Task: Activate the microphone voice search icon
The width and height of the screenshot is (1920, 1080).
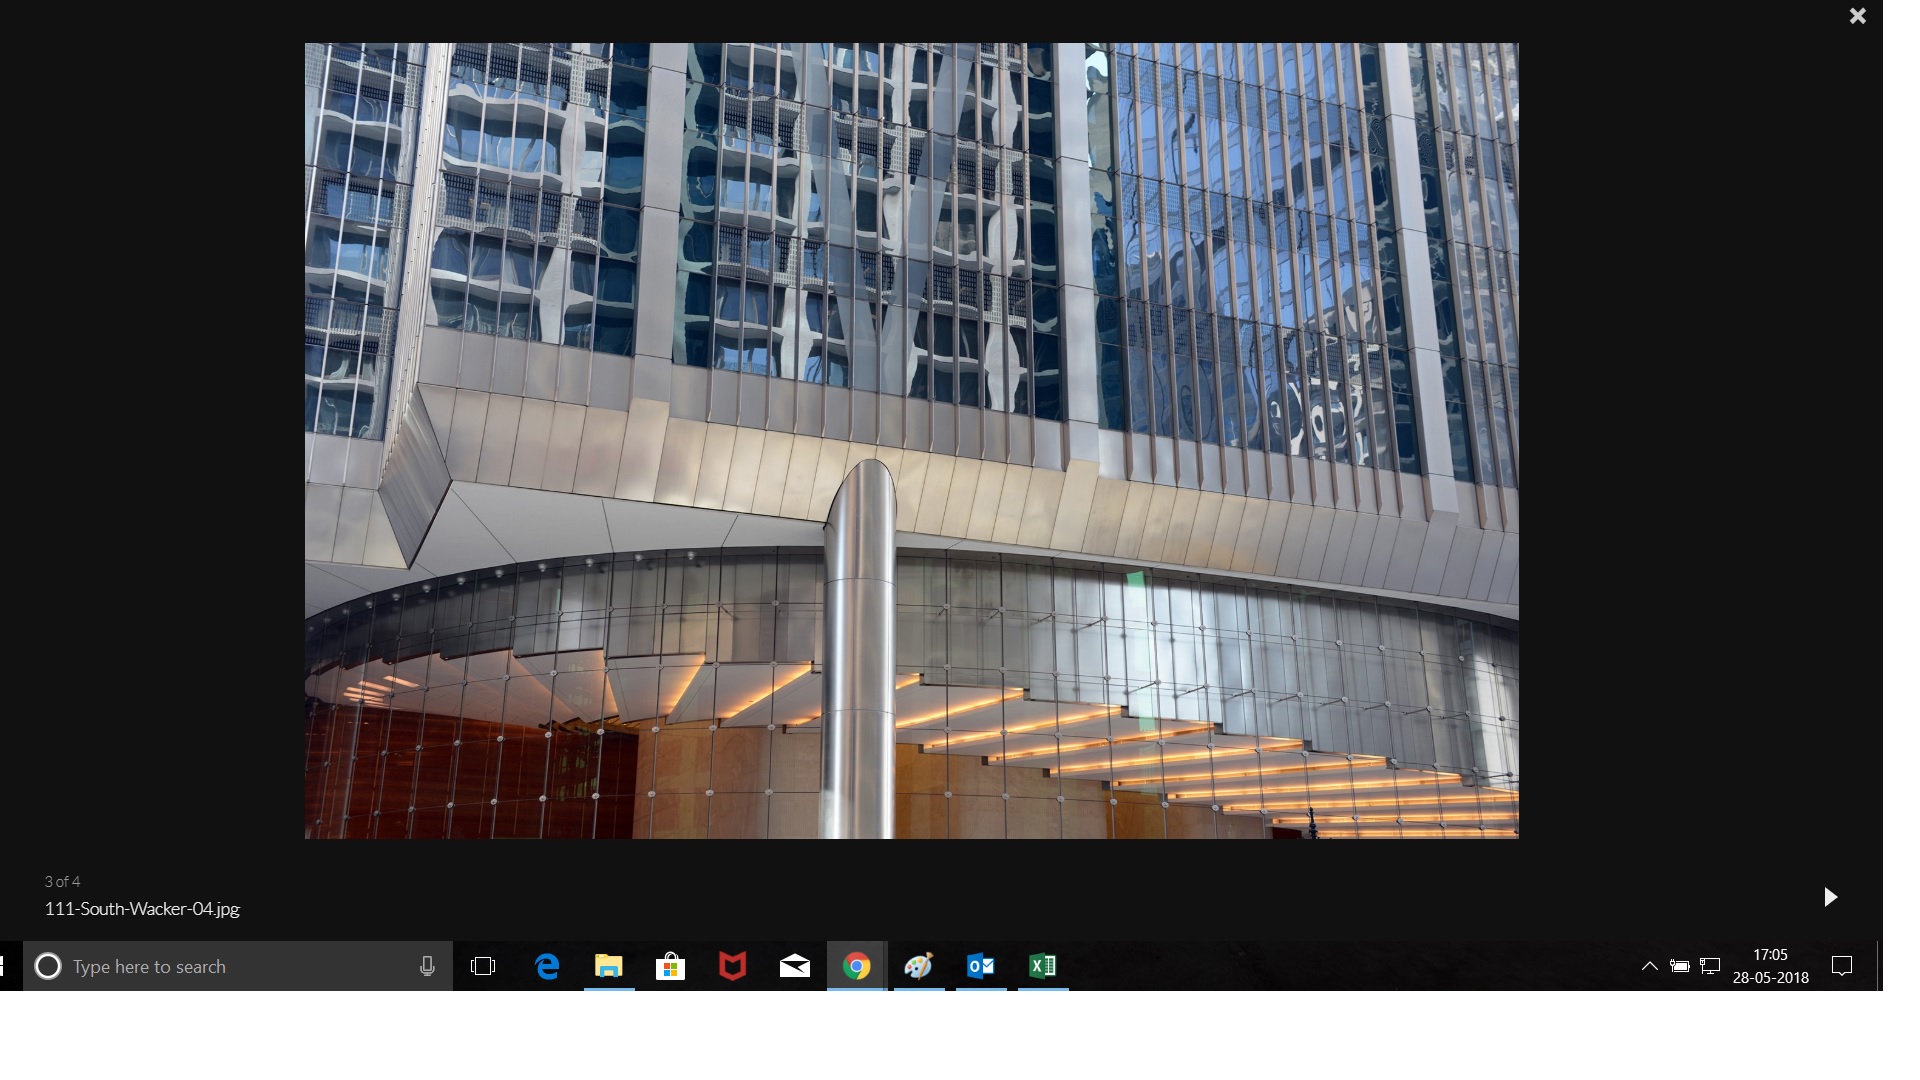Action: click(427, 967)
